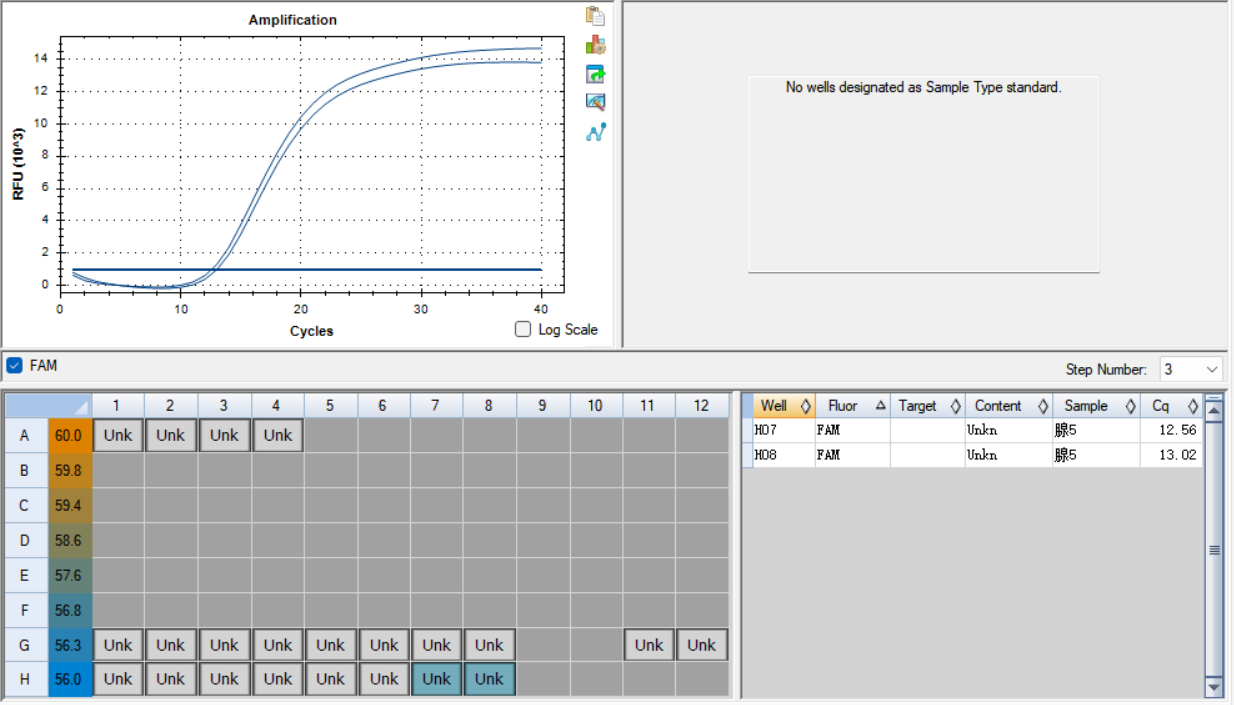This screenshot has width=1234, height=705.
Task: Select plate column 12 header
Action: point(702,405)
